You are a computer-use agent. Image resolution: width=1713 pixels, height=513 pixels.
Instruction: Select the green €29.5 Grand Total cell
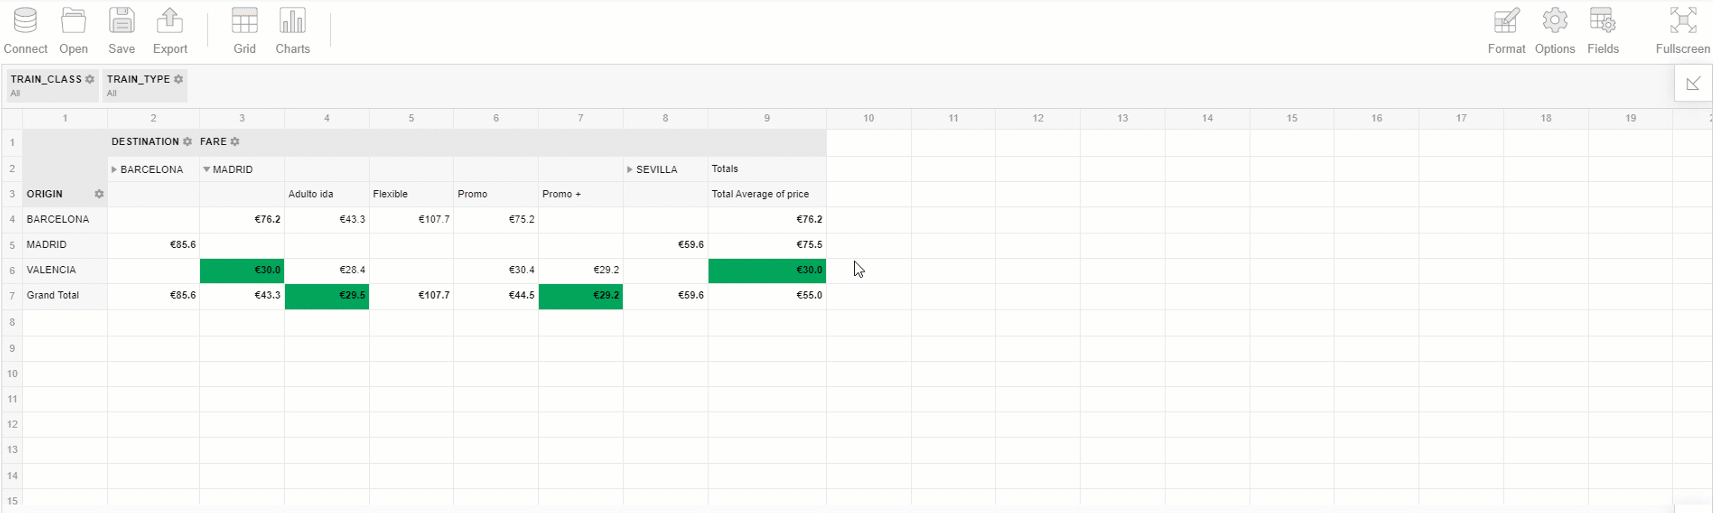coord(327,296)
